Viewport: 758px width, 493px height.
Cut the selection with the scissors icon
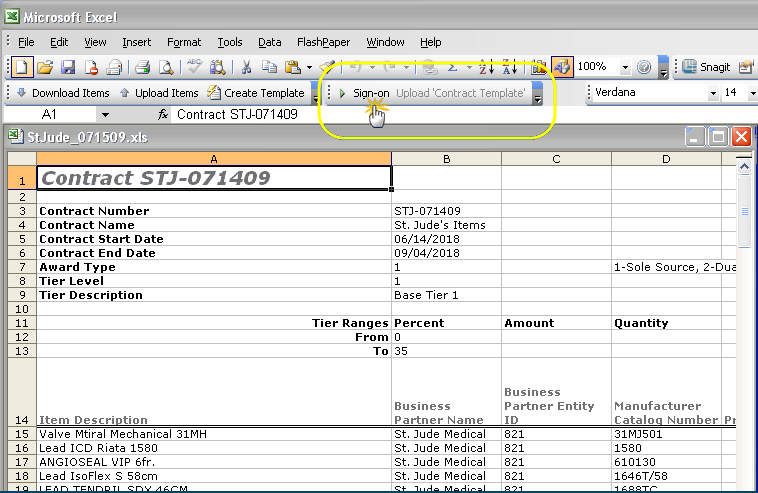coord(245,67)
